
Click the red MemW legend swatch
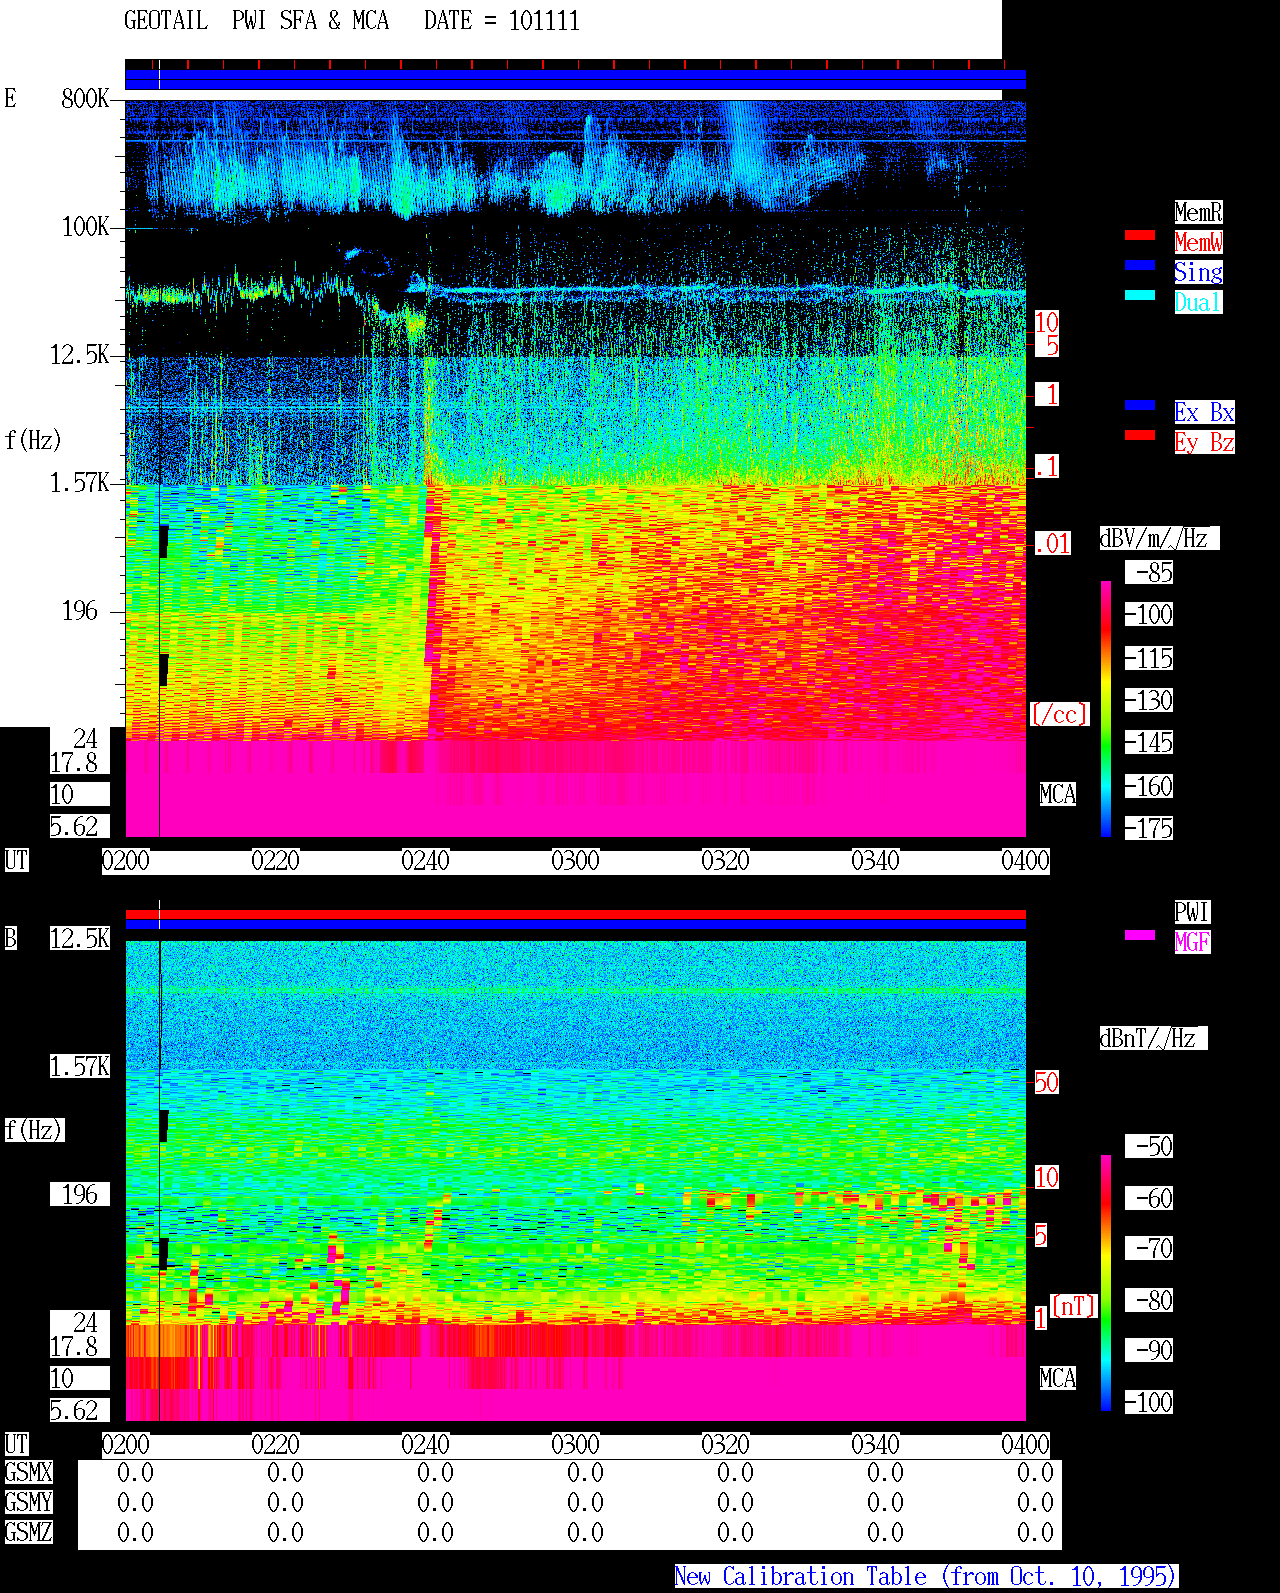click(1140, 235)
